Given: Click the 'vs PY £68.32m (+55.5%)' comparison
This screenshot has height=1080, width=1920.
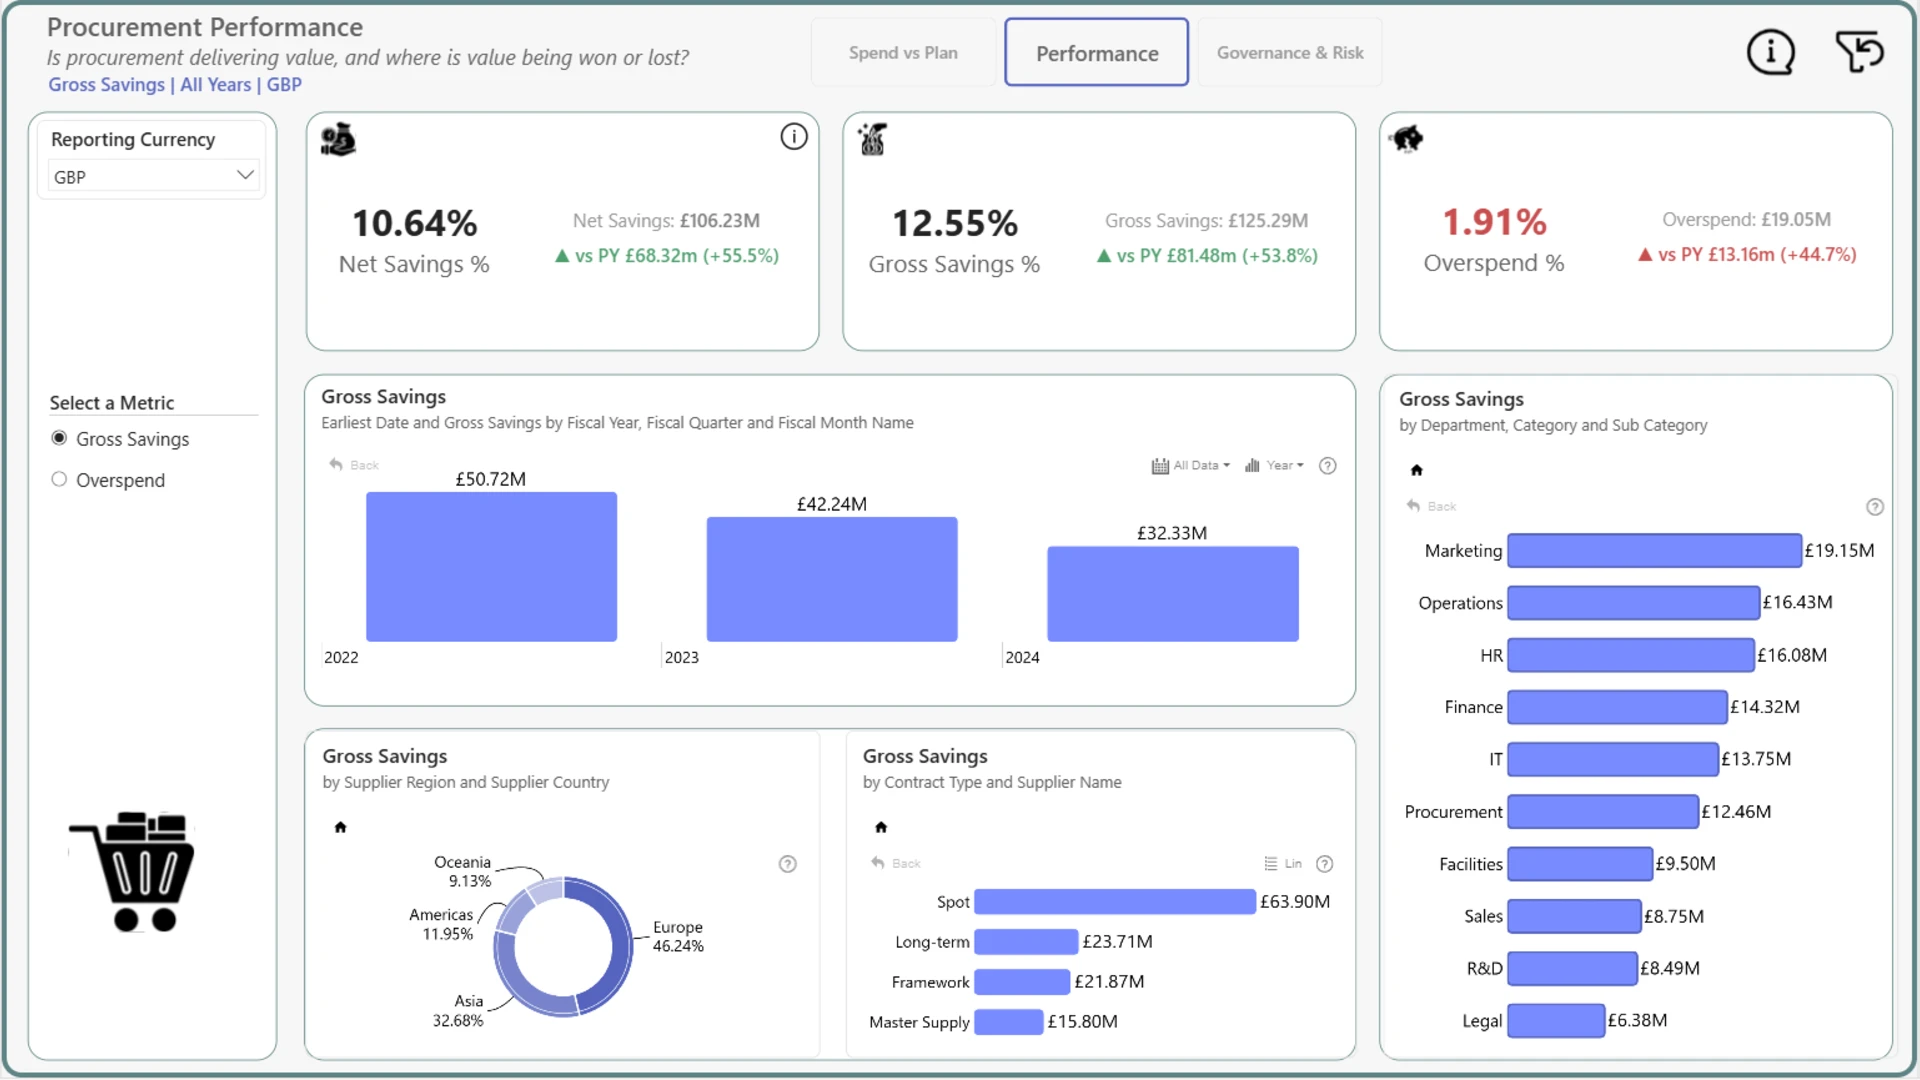Looking at the screenshot, I should coord(667,256).
